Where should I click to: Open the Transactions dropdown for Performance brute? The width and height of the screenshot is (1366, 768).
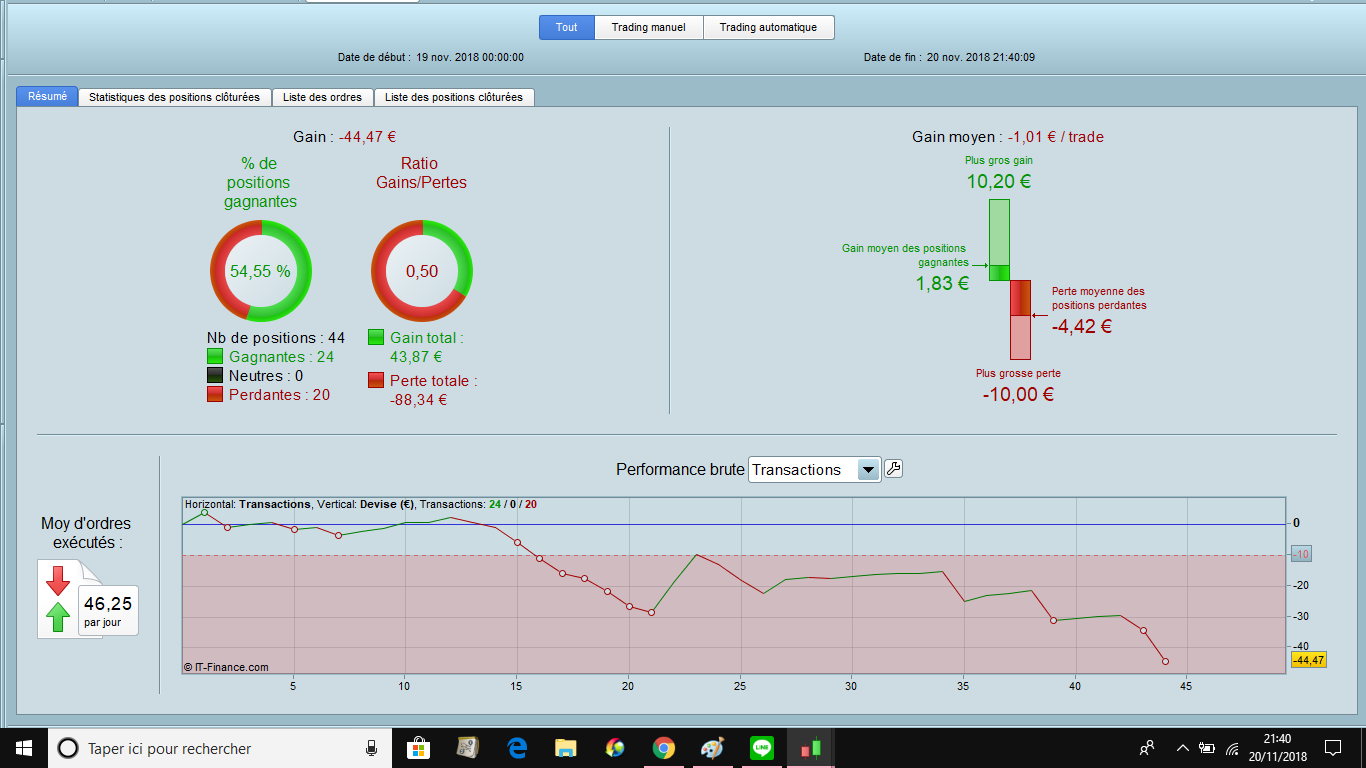[814, 470]
